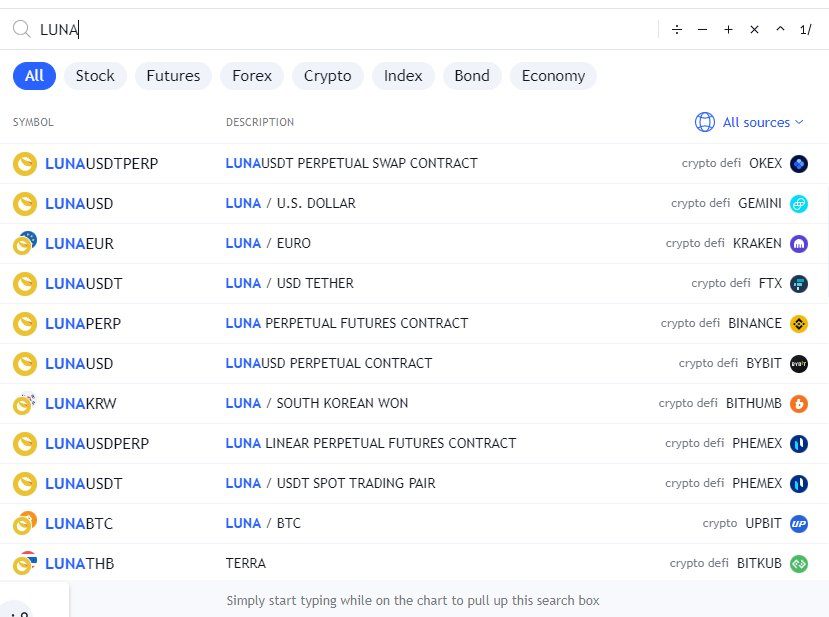829x617 pixels.
Task: Click the BYBIT exchange logo
Action: [x=799, y=364]
